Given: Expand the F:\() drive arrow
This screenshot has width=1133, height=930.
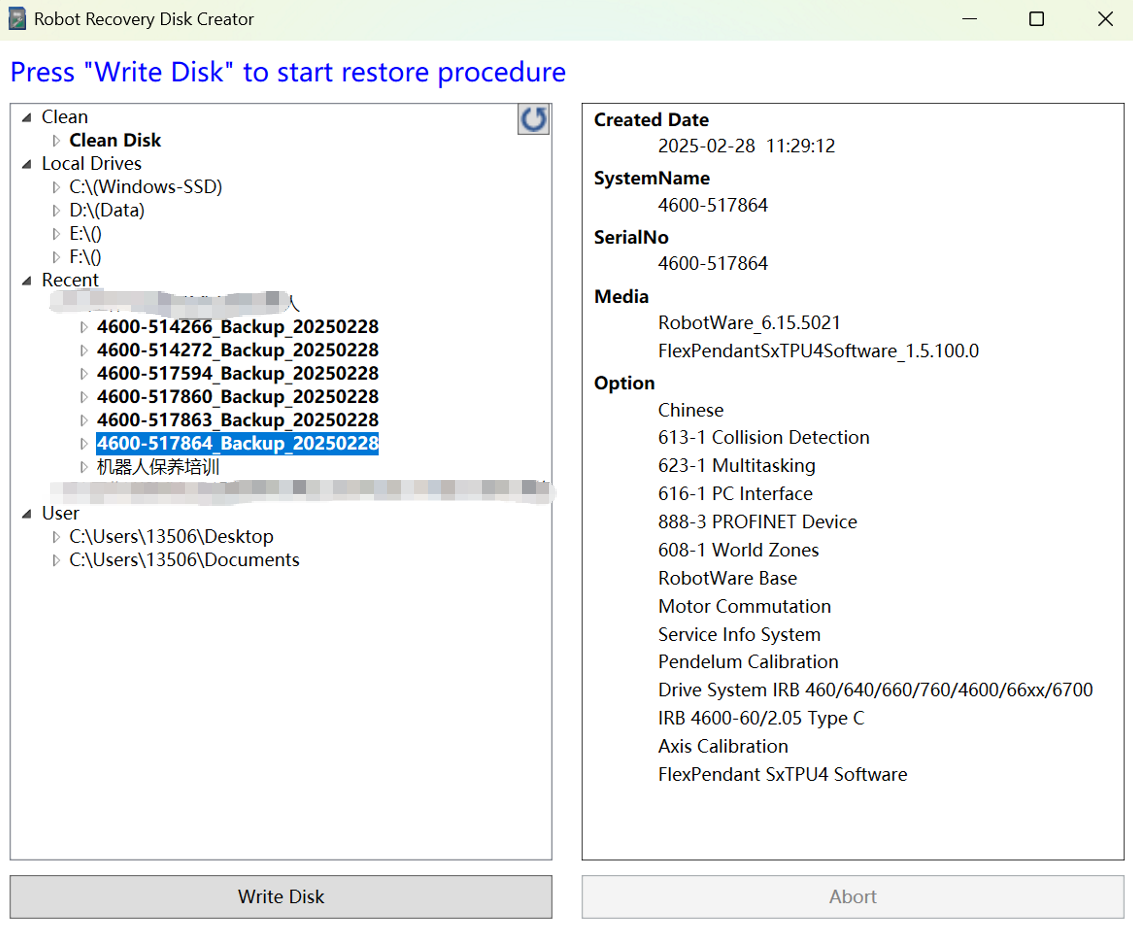Looking at the screenshot, I should (56, 257).
